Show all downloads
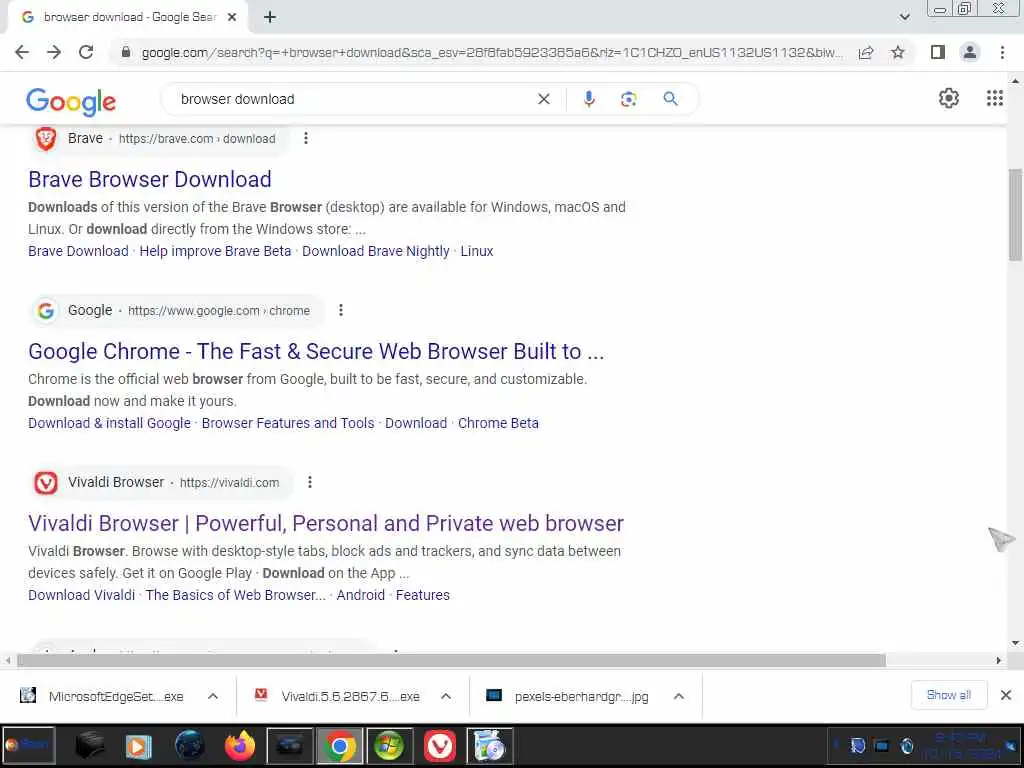 coord(949,695)
